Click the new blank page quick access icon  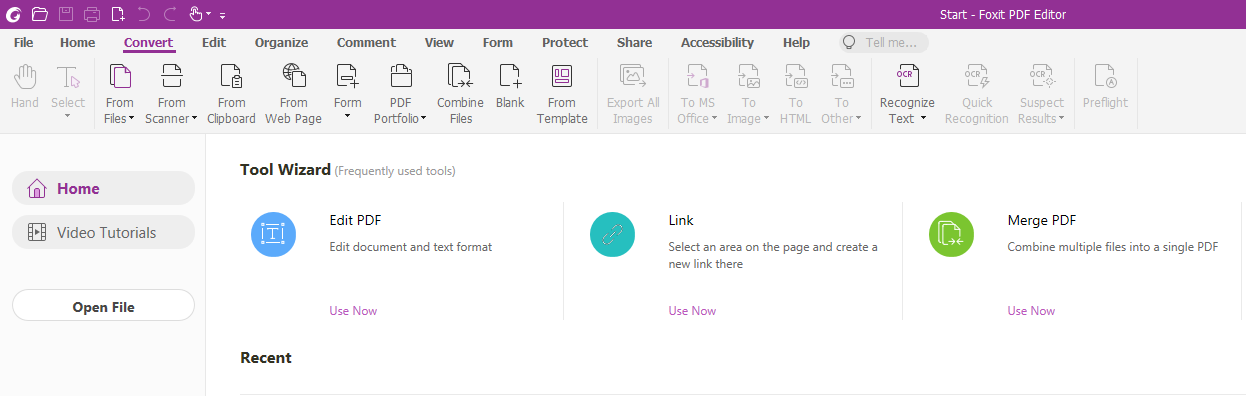(118, 14)
